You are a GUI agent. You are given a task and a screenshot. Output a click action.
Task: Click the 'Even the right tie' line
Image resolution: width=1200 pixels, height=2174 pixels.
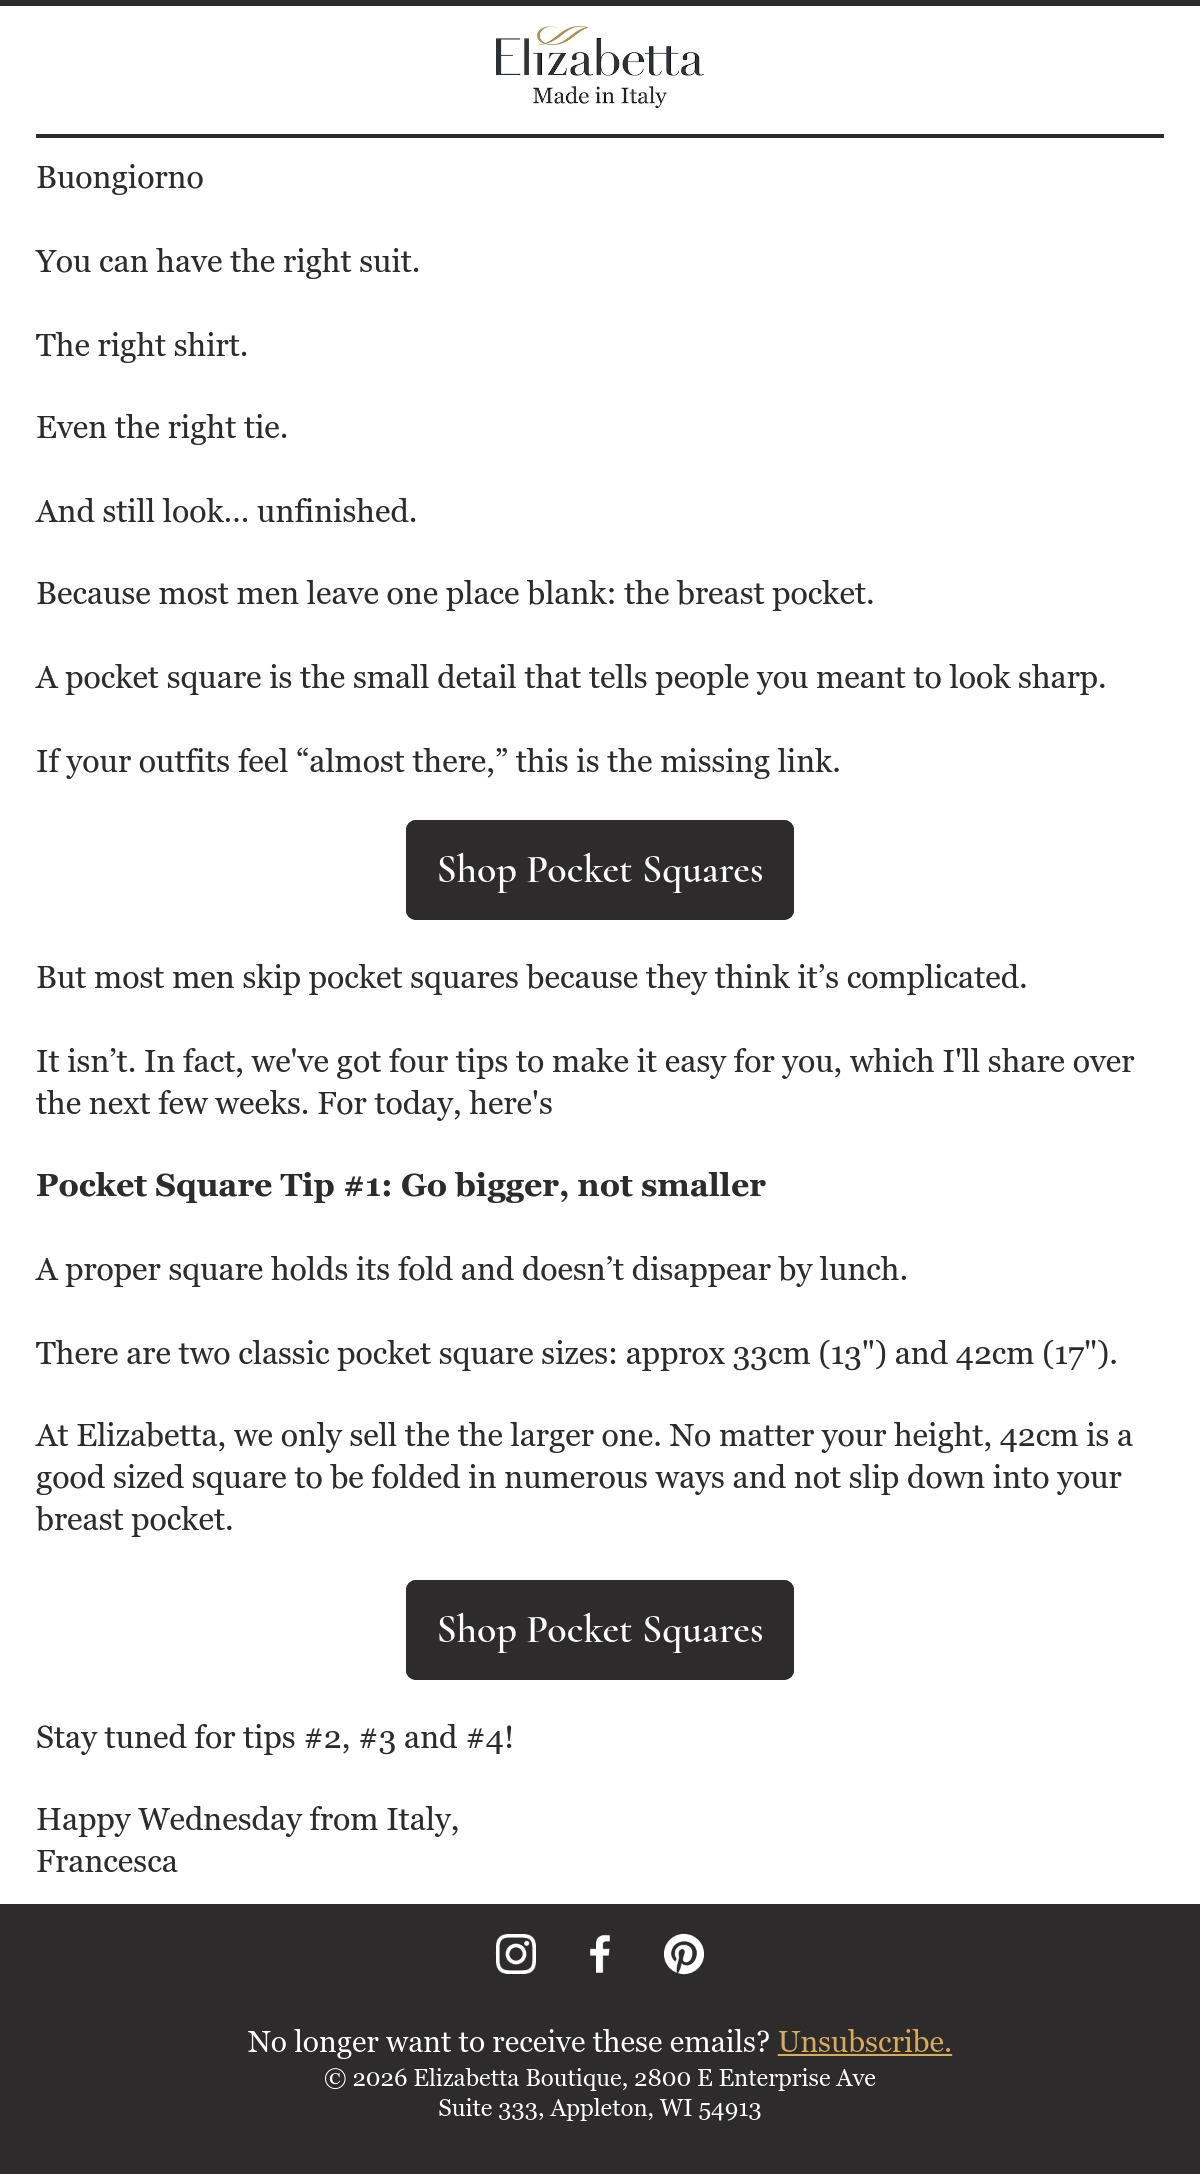tap(162, 428)
